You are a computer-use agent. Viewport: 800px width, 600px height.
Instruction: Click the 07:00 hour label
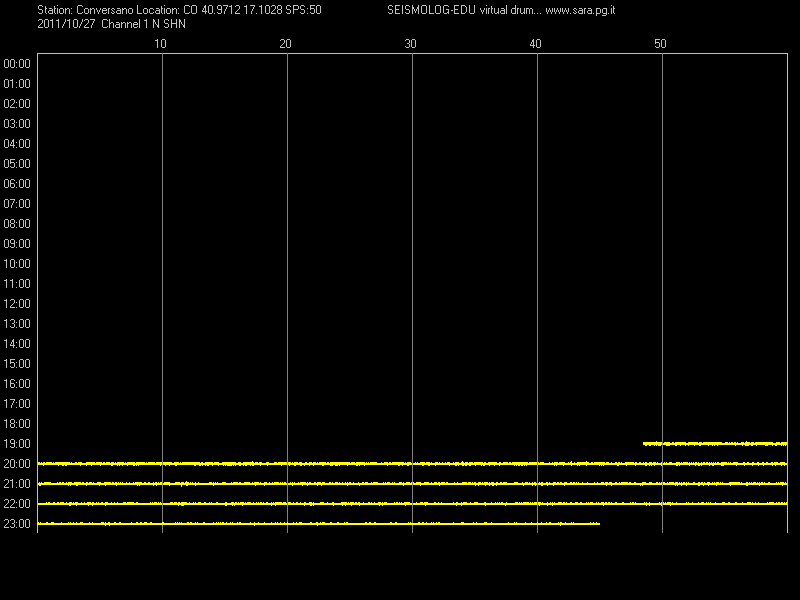[17, 204]
